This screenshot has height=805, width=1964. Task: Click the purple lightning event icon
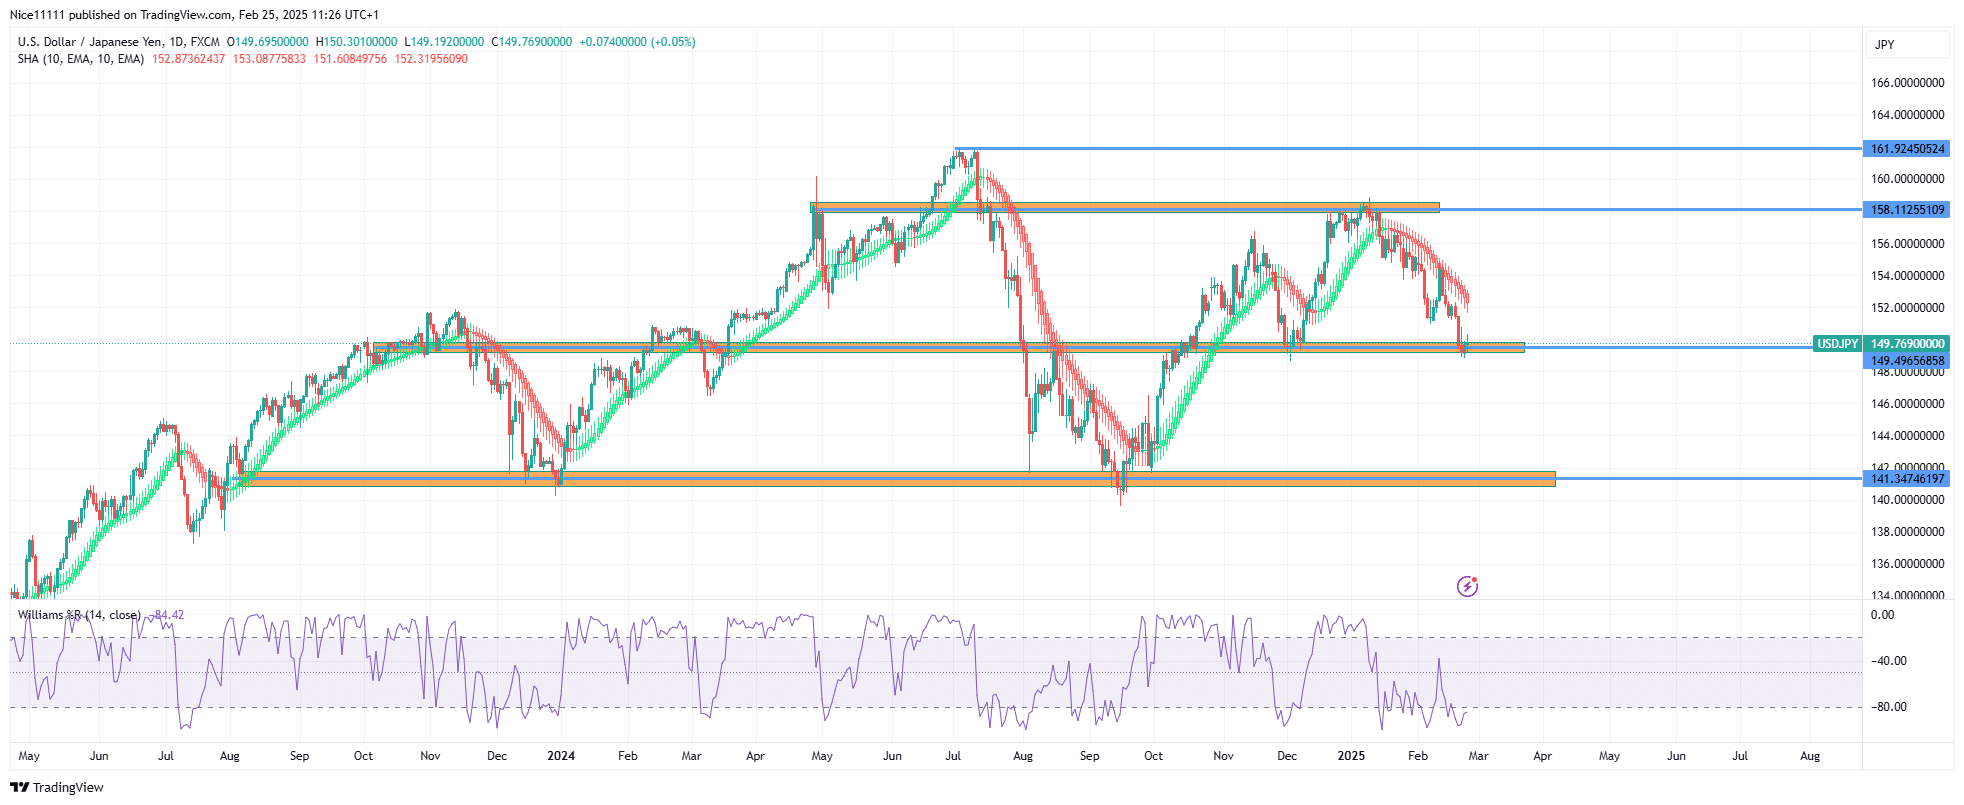(x=1467, y=586)
